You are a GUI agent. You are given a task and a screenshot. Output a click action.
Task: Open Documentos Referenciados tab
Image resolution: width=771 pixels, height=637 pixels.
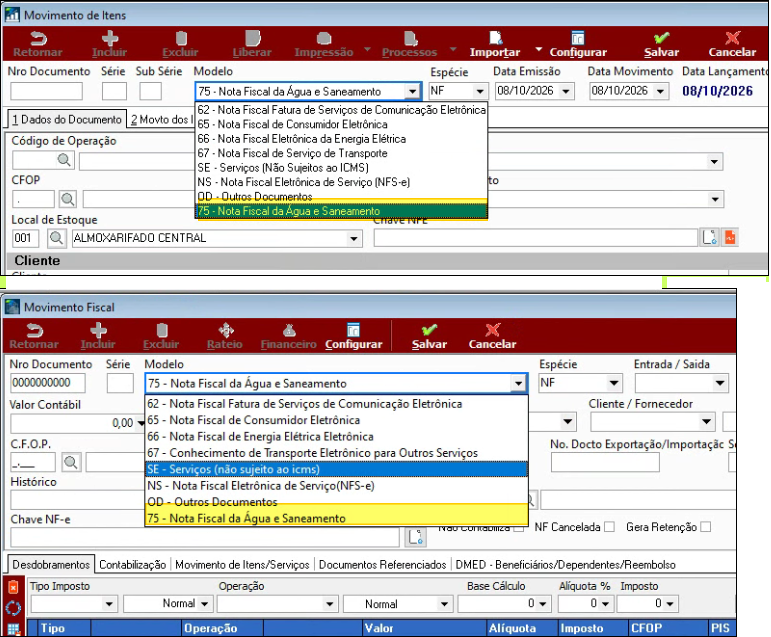382,565
